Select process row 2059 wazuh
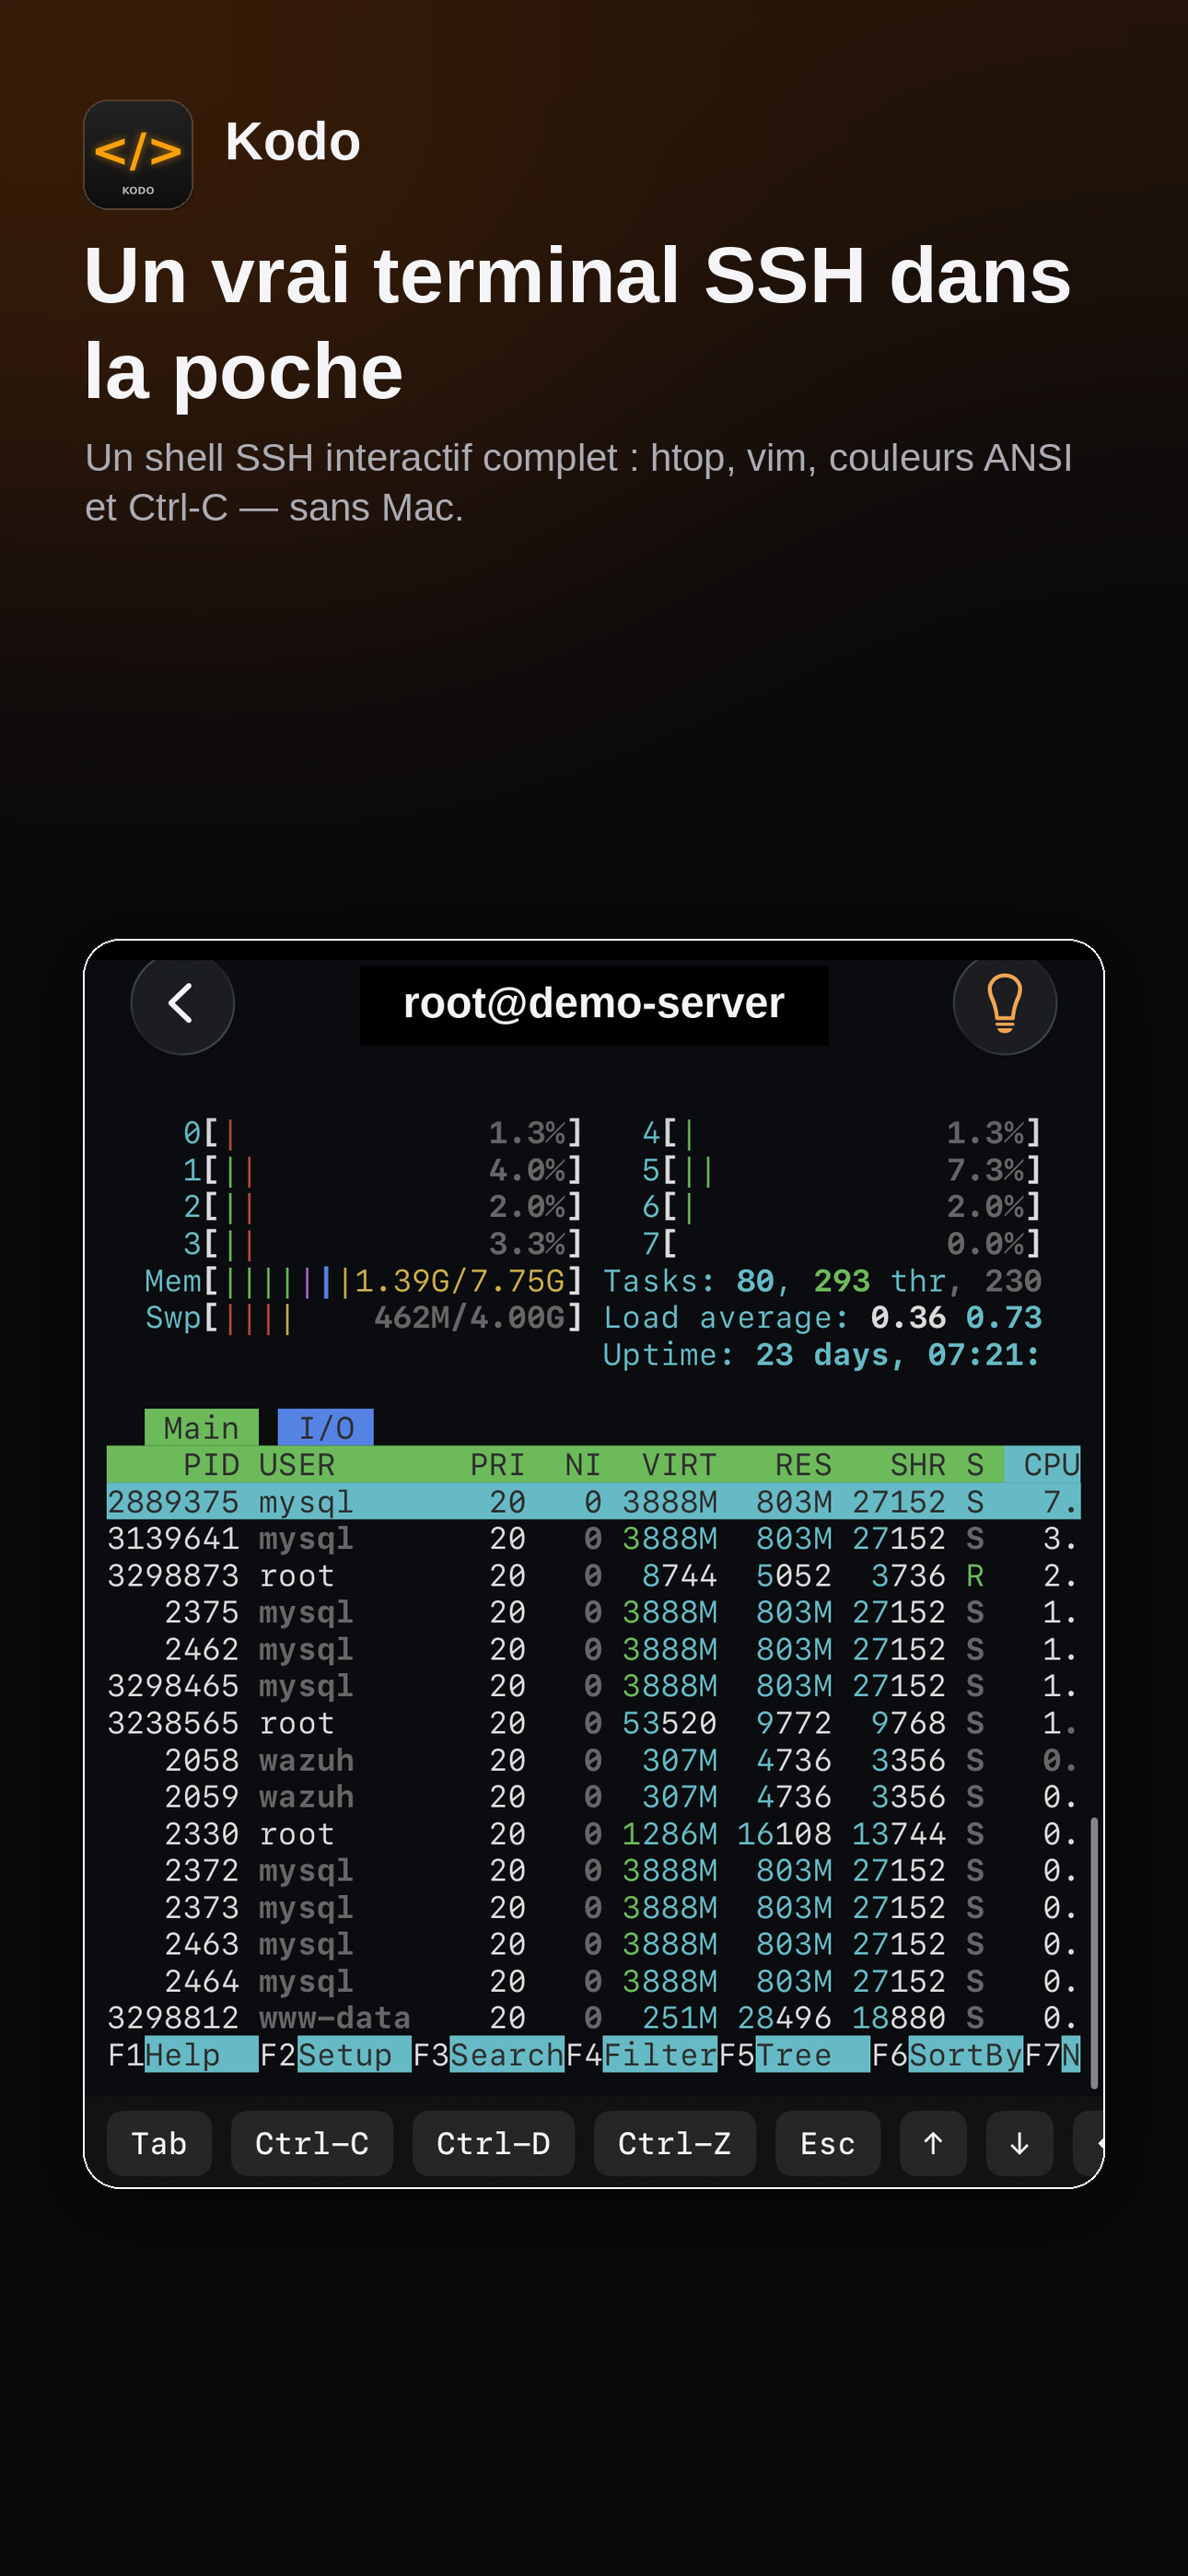The width and height of the screenshot is (1188, 2576). pyautogui.click(x=593, y=1796)
